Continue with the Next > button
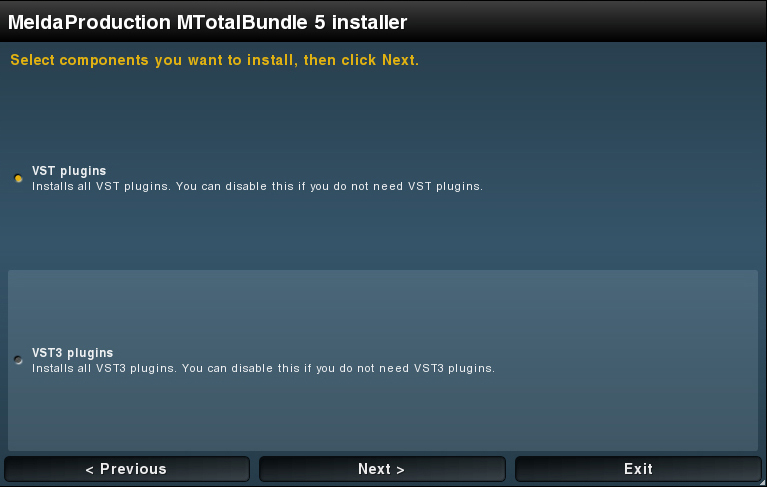Image resolution: width=767 pixels, height=487 pixels. (x=382, y=469)
